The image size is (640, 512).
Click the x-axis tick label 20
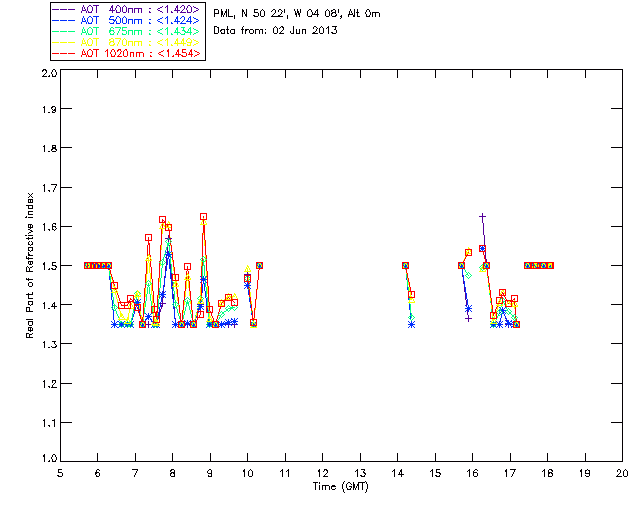pos(622,474)
